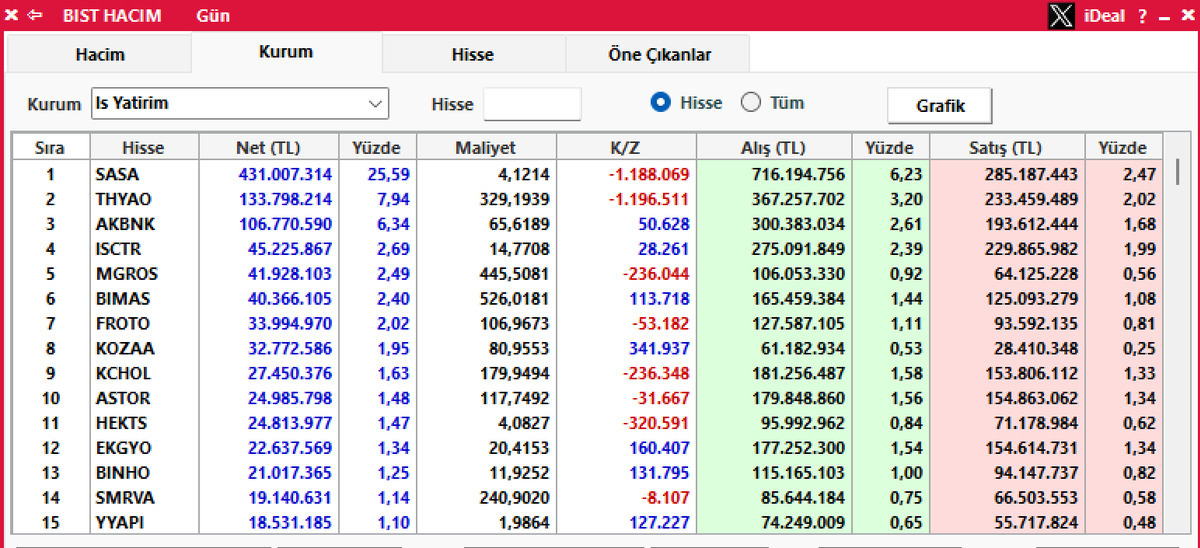Click the Grafik button

point(941,105)
